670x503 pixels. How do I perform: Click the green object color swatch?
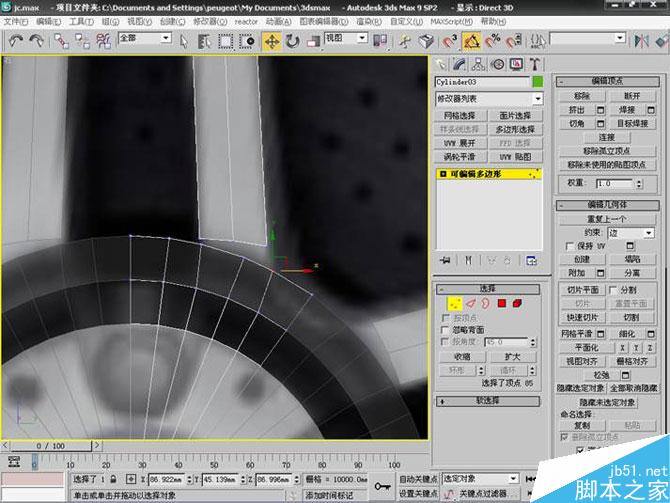pyautogui.click(x=537, y=81)
